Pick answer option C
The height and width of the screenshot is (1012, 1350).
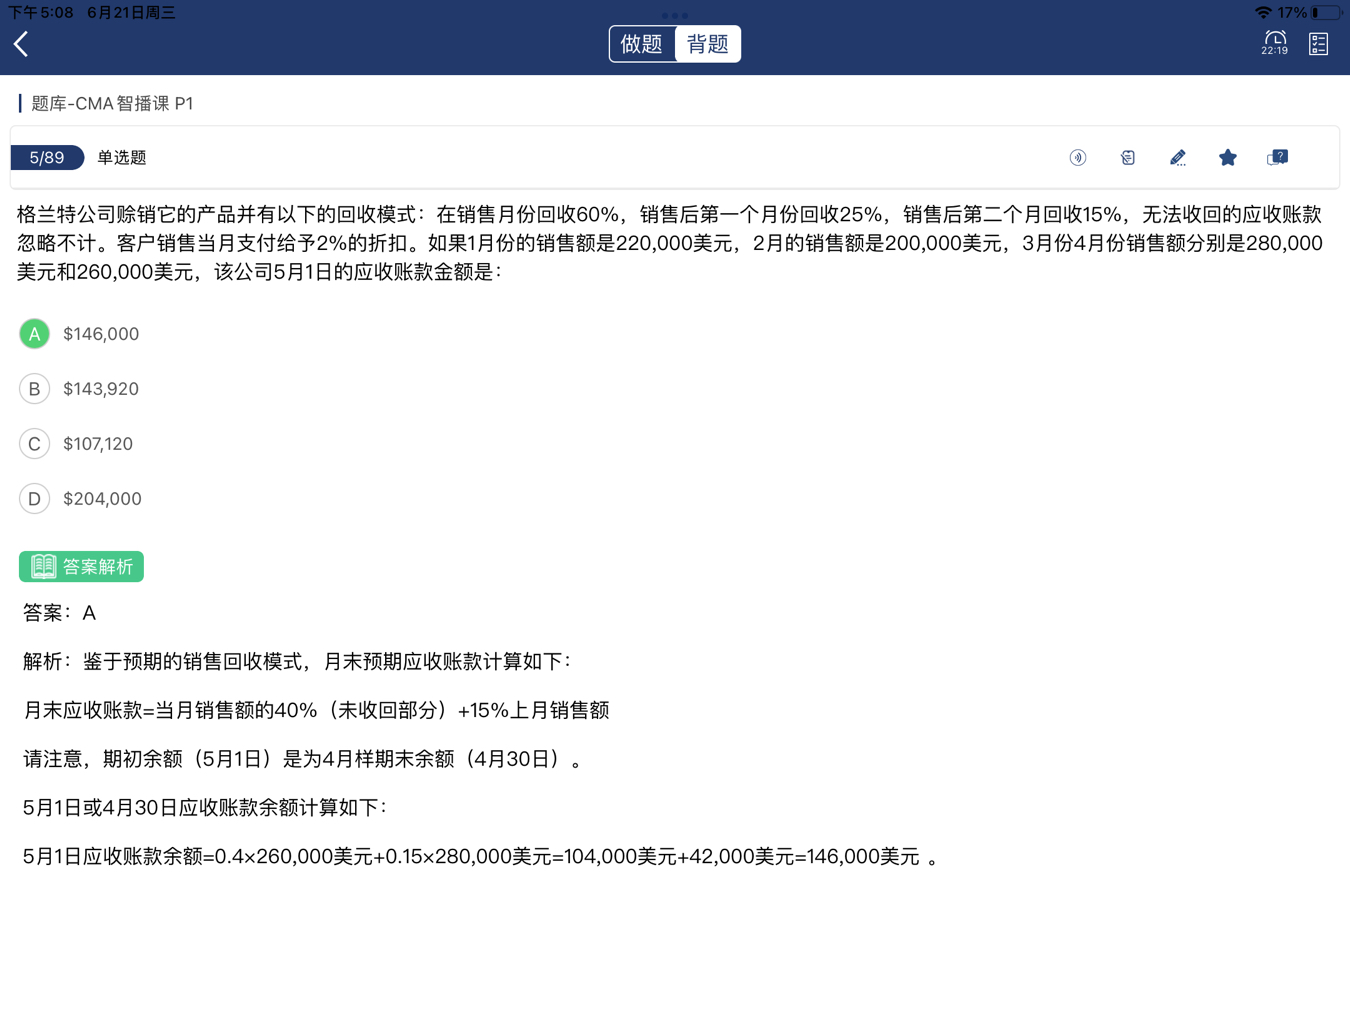(x=35, y=444)
